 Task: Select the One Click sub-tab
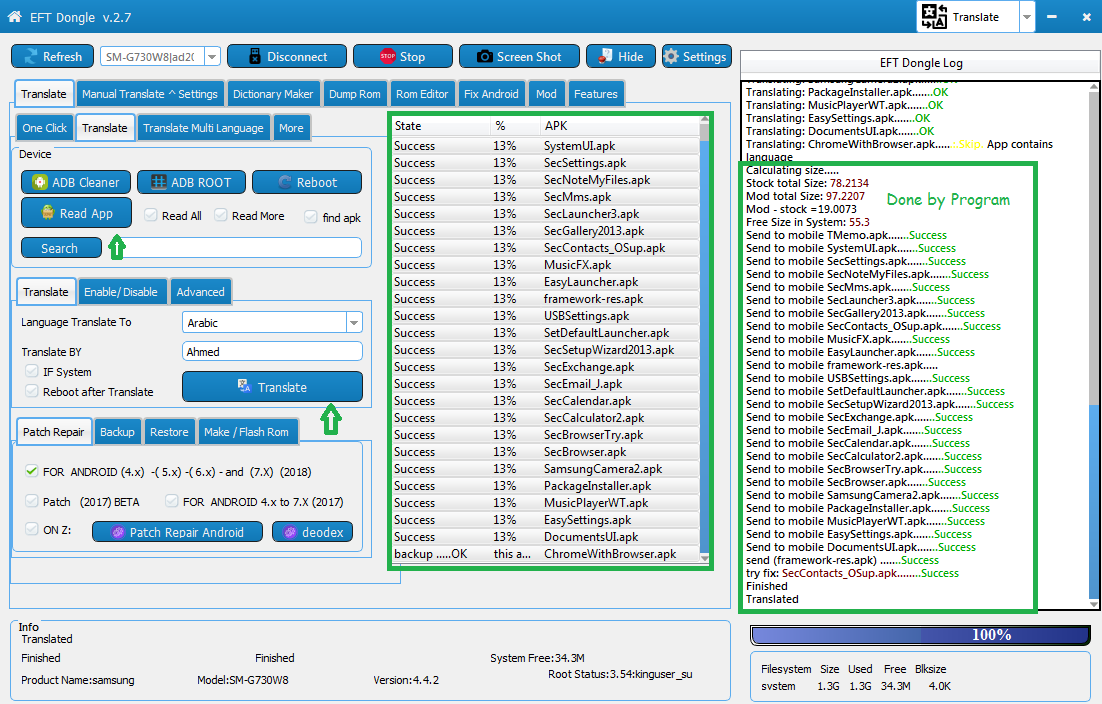click(44, 128)
